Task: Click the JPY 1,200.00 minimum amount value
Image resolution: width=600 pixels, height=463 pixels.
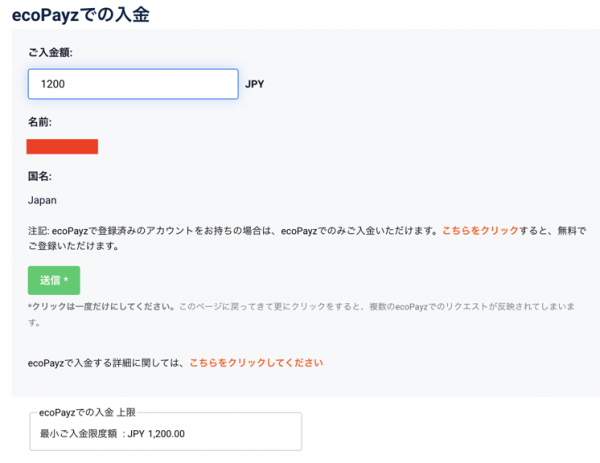Action: (x=156, y=434)
